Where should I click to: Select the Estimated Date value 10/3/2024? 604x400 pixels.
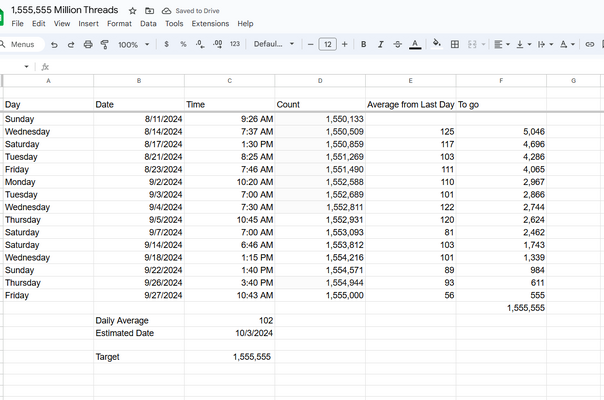pos(230,333)
